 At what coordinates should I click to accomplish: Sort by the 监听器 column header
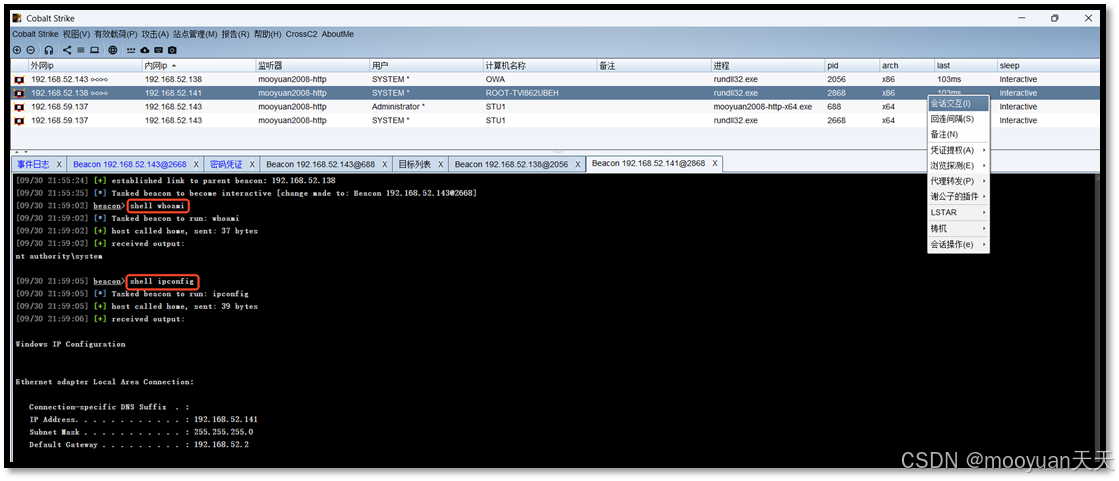[x=312, y=66]
